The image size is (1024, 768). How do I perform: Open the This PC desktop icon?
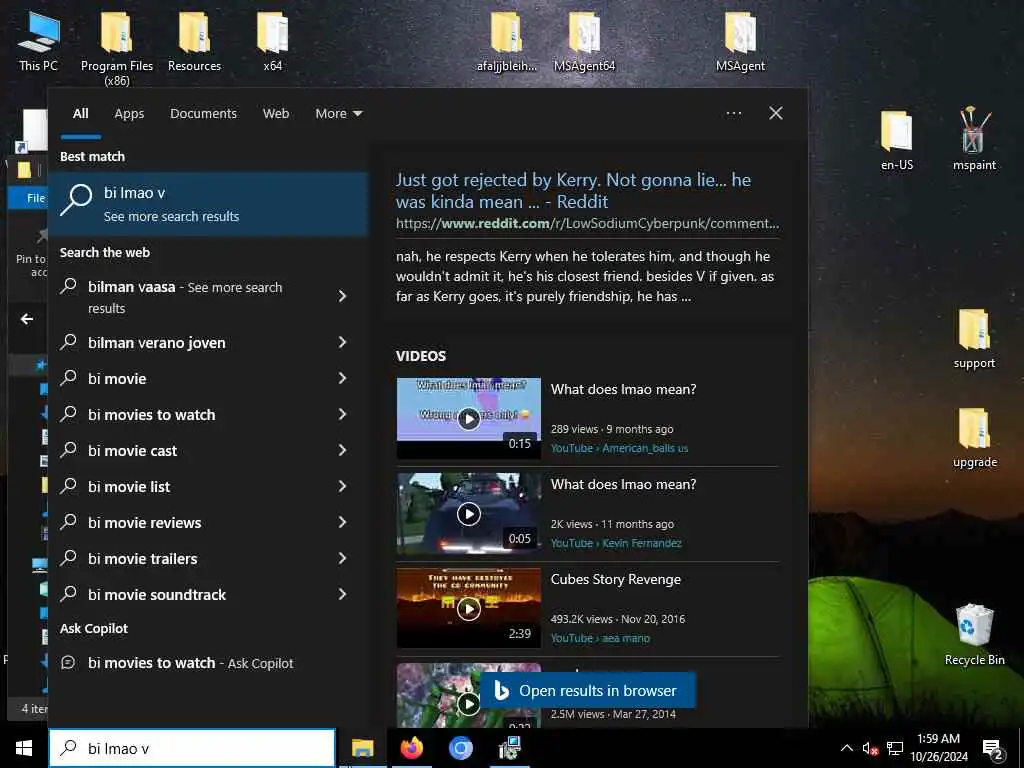[38, 40]
